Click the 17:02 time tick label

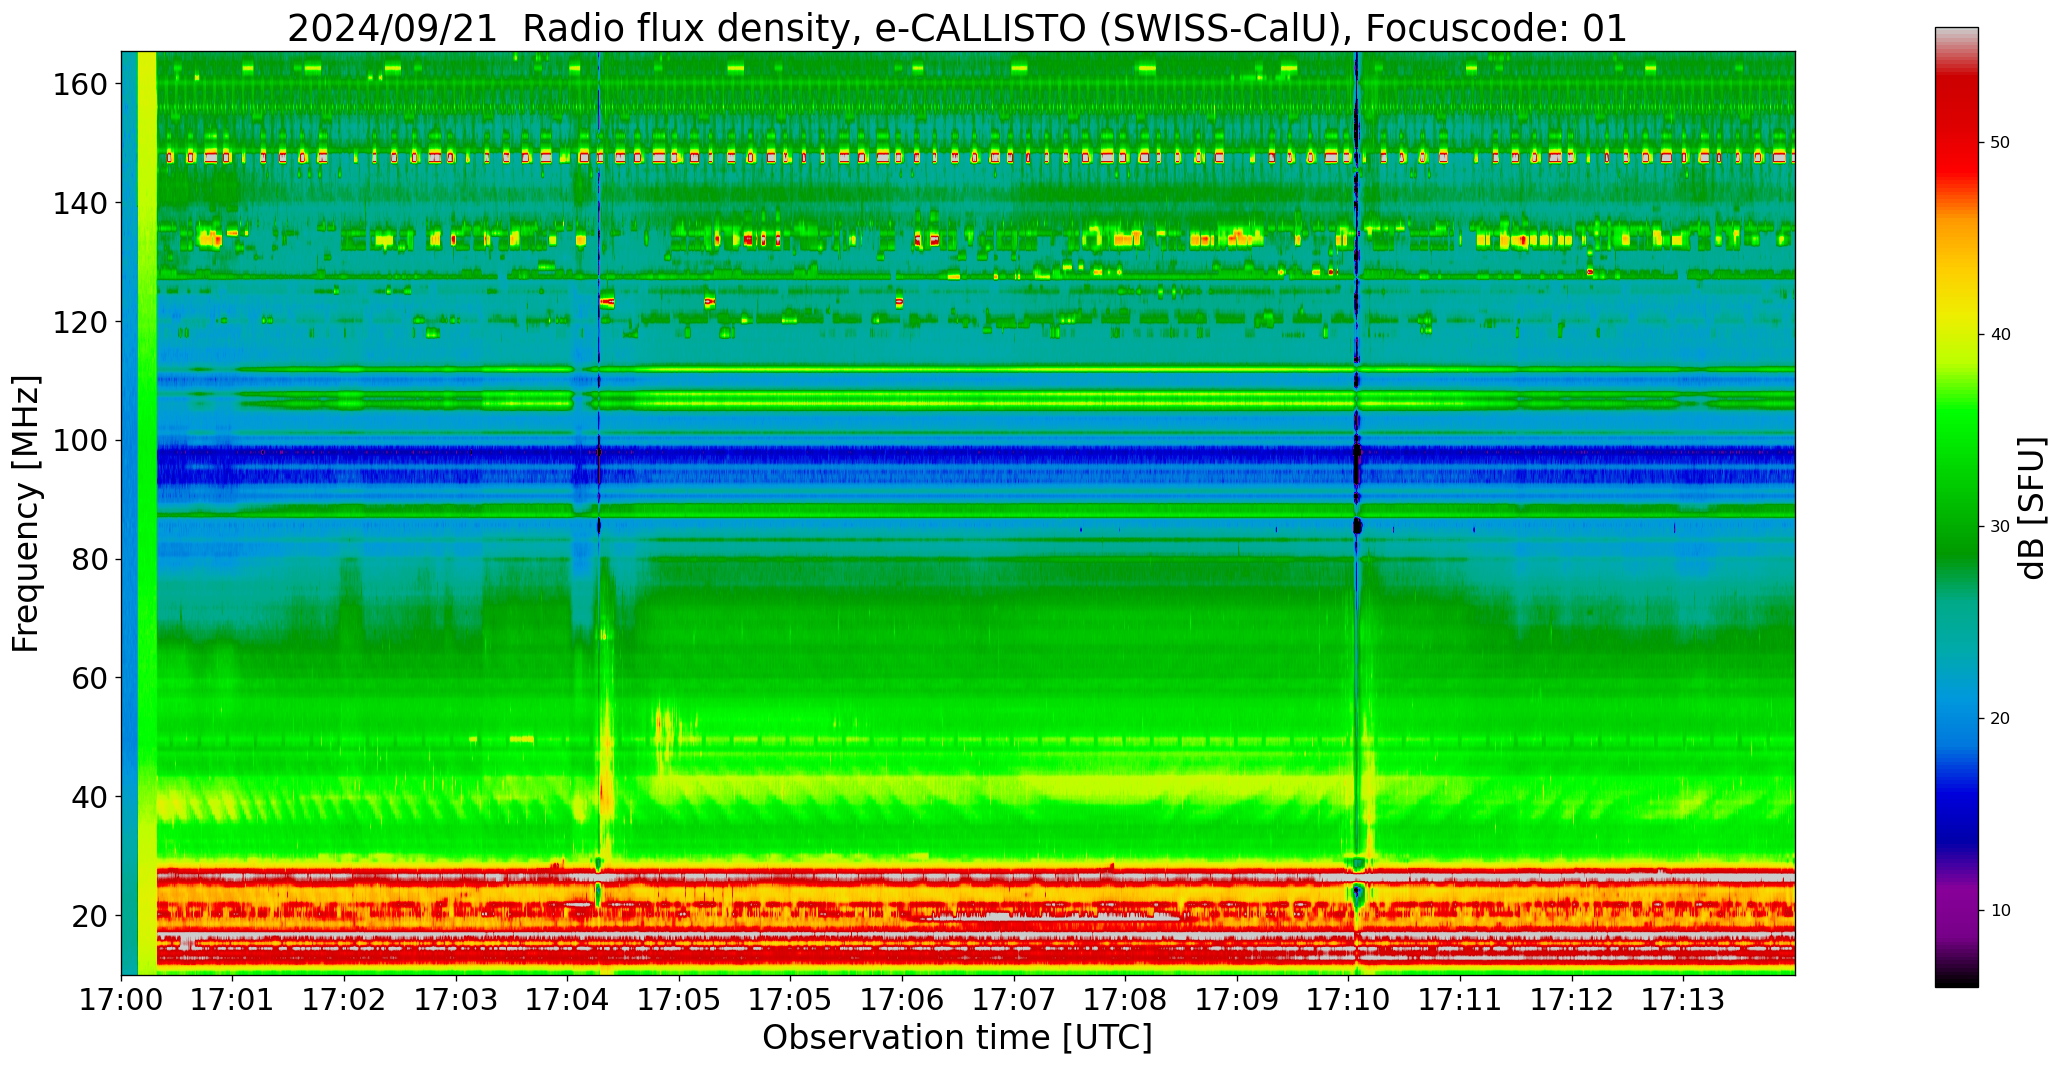tap(345, 999)
